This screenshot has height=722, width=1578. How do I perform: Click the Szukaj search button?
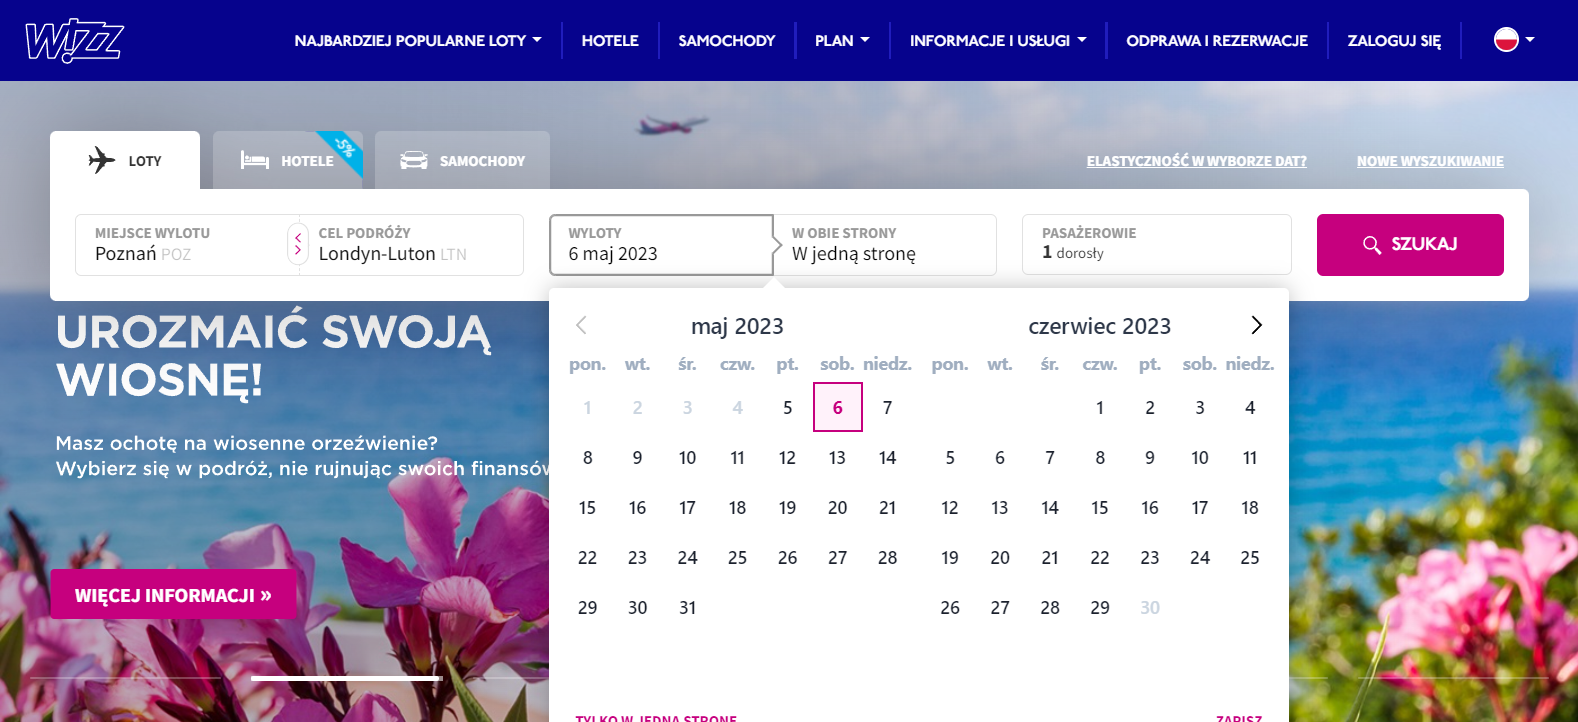click(x=1410, y=245)
